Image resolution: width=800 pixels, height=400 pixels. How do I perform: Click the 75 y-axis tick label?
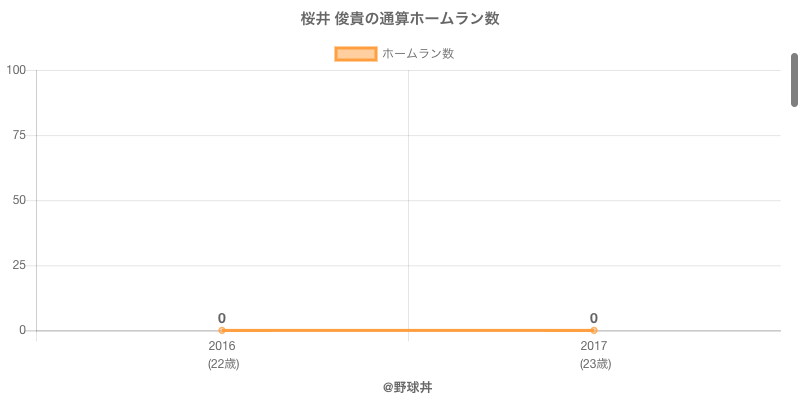(19, 135)
